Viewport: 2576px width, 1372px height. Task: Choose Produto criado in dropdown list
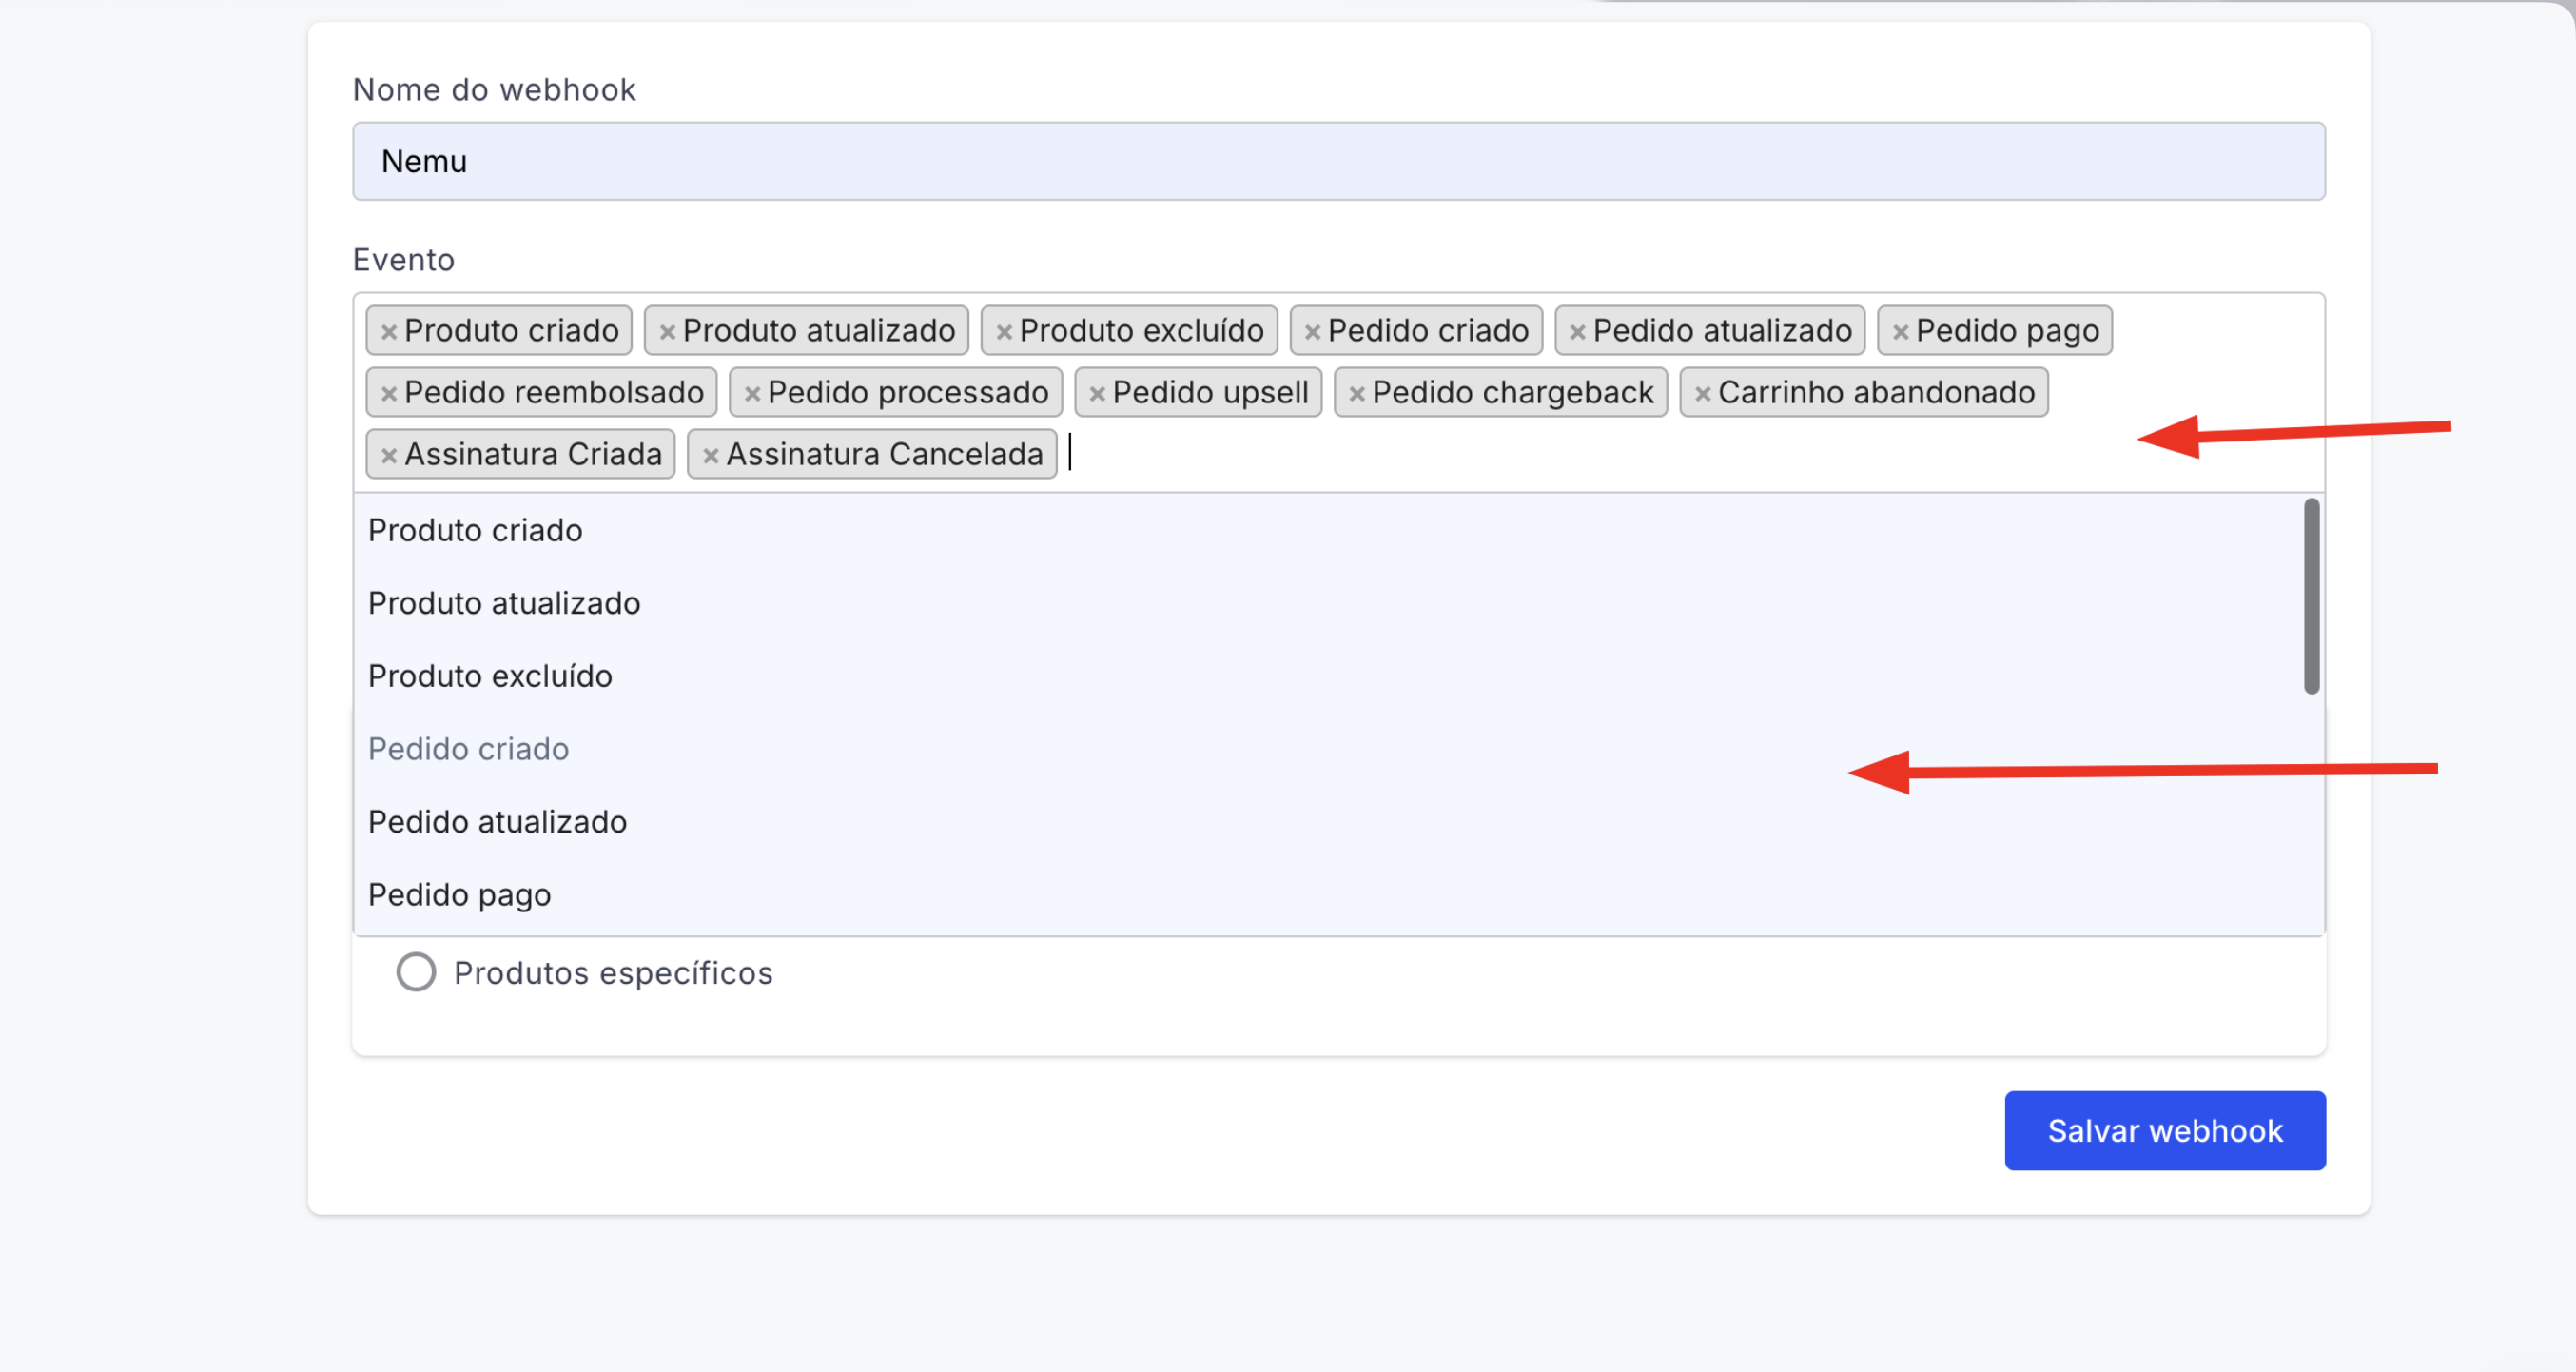[x=475, y=530]
